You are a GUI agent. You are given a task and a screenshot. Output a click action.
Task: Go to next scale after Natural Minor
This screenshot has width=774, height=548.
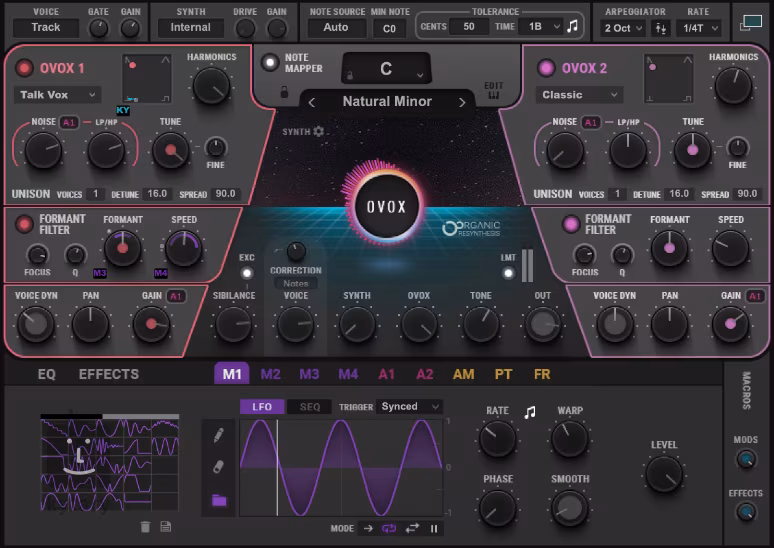pyautogui.click(x=462, y=101)
